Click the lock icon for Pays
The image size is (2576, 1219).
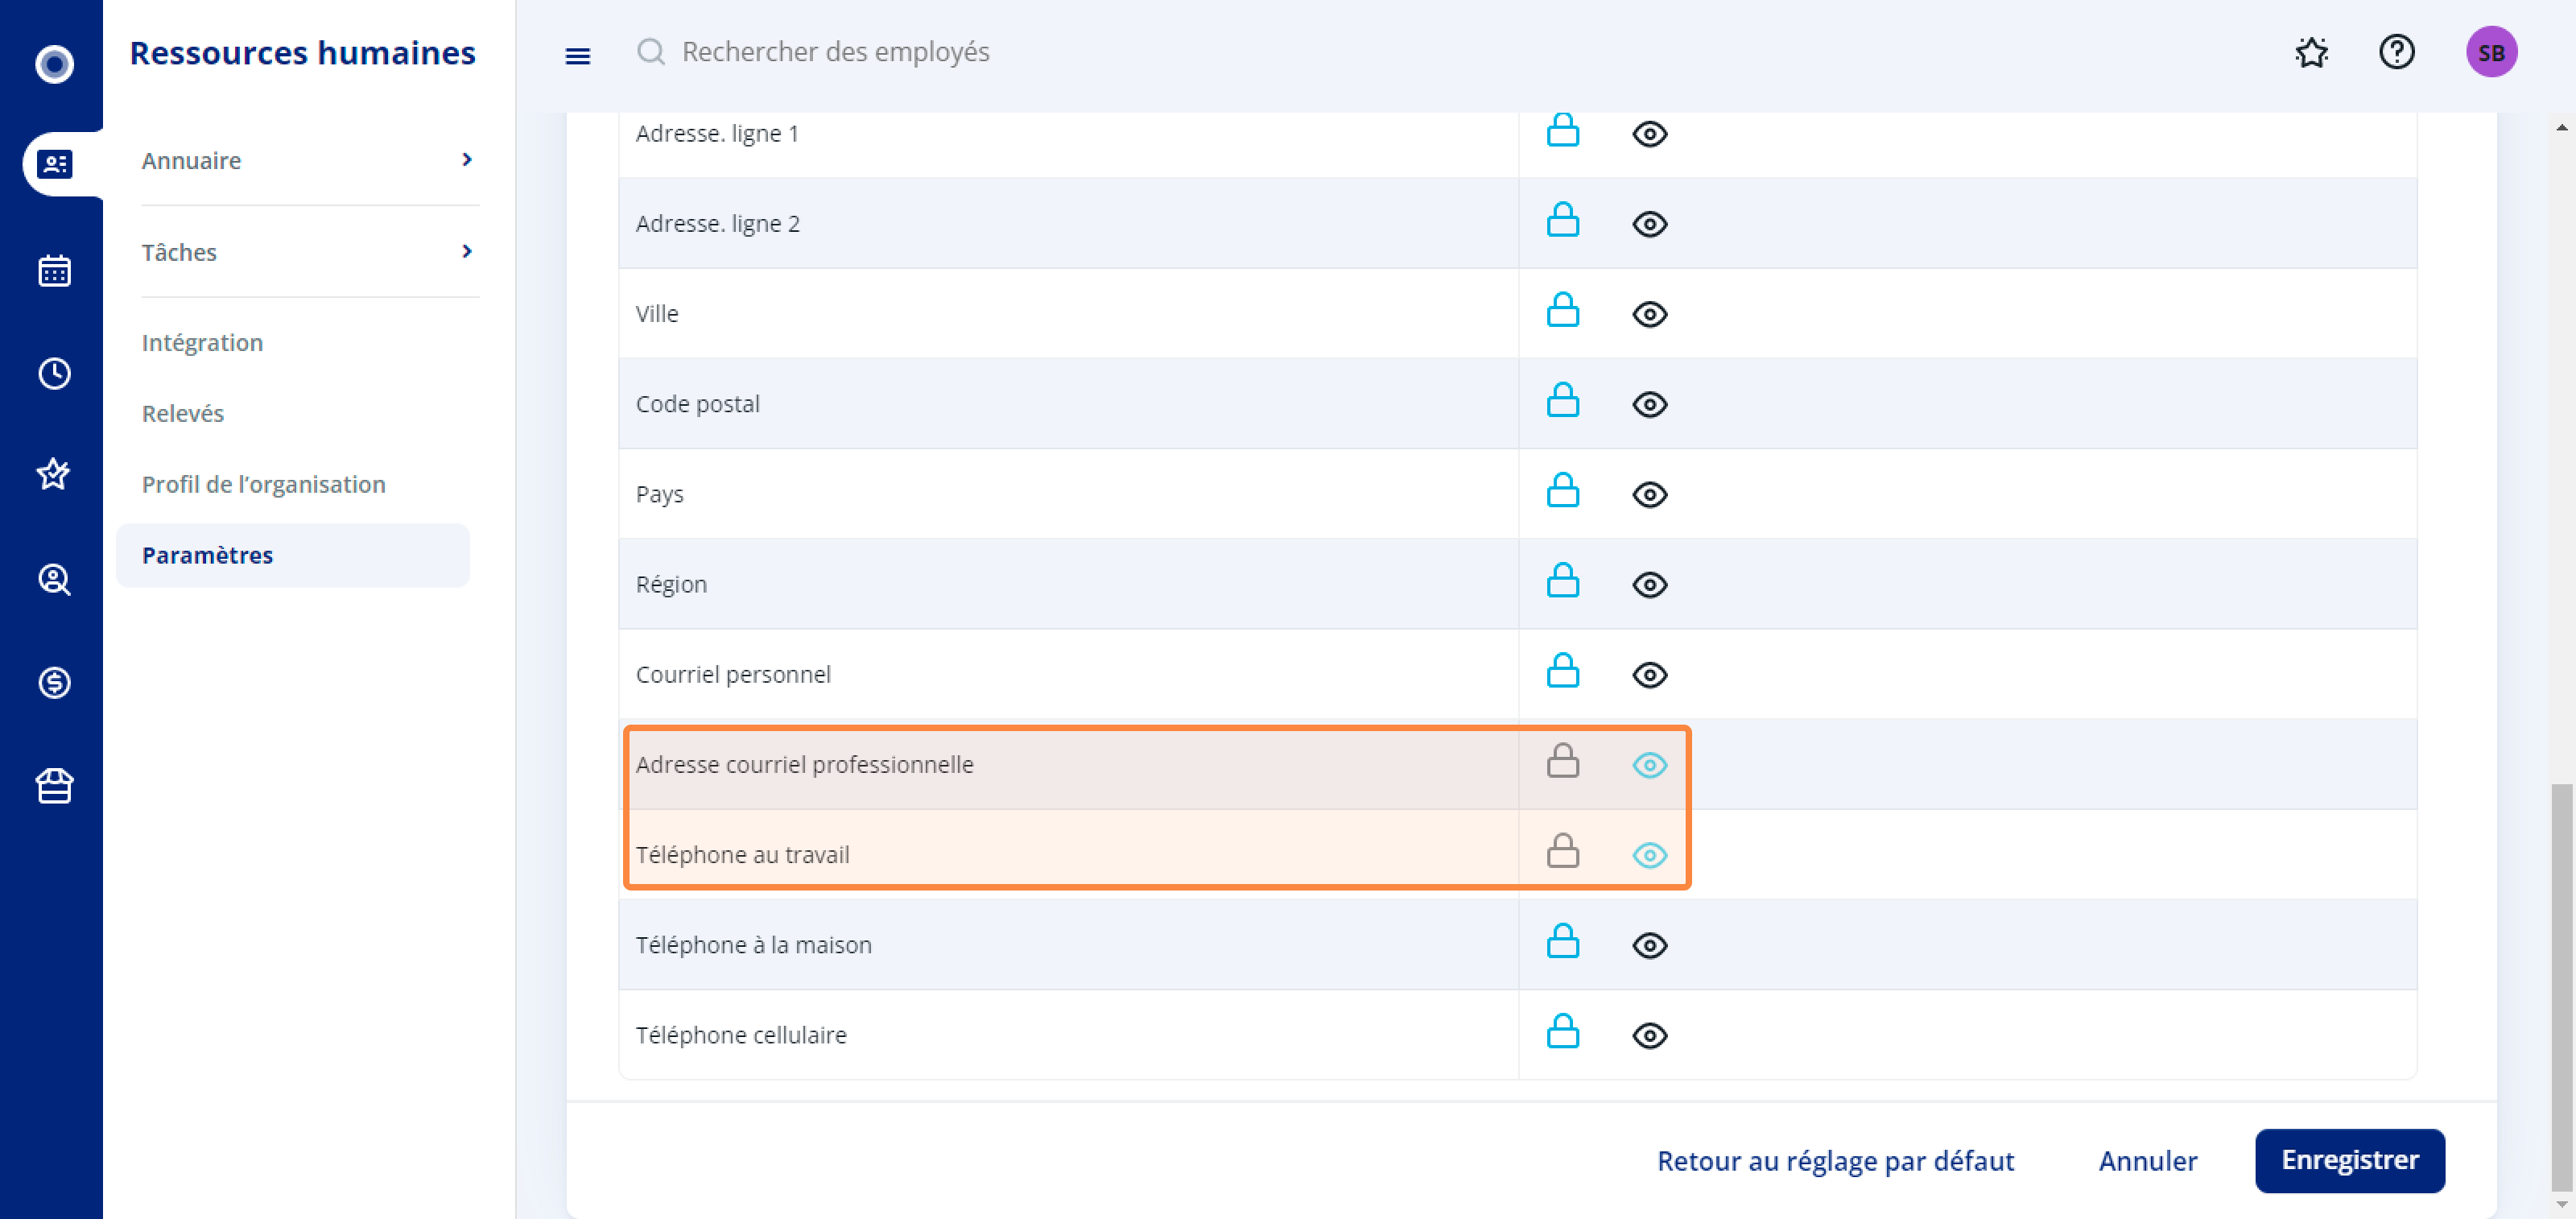tap(1562, 490)
